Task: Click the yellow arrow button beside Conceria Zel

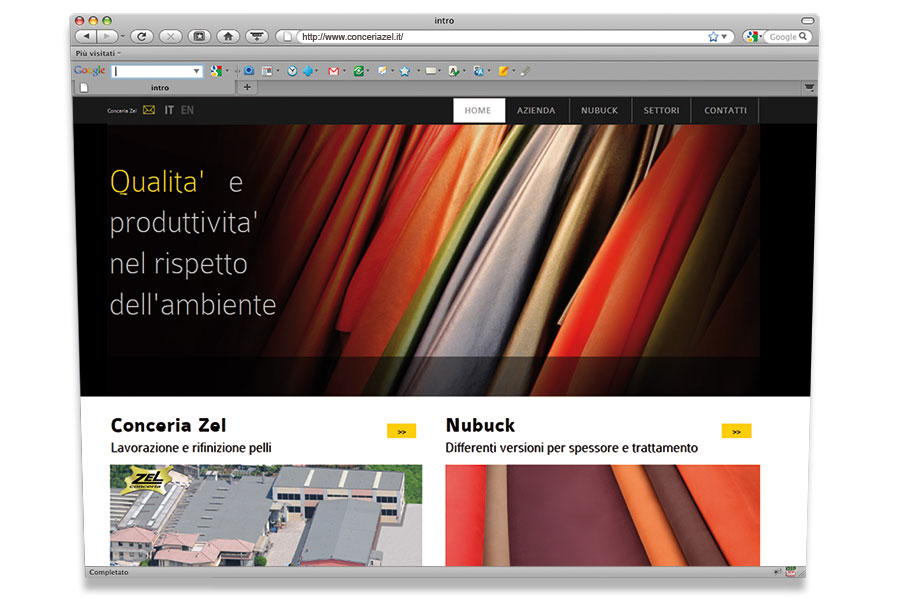Action: tap(402, 431)
